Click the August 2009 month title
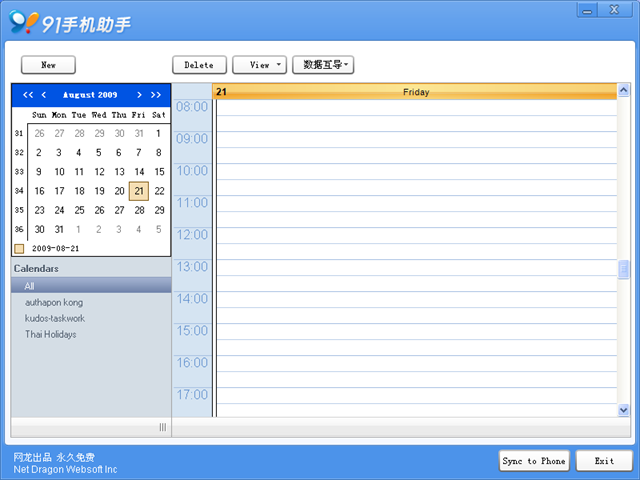Viewport: 640px width, 480px height. [90, 95]
